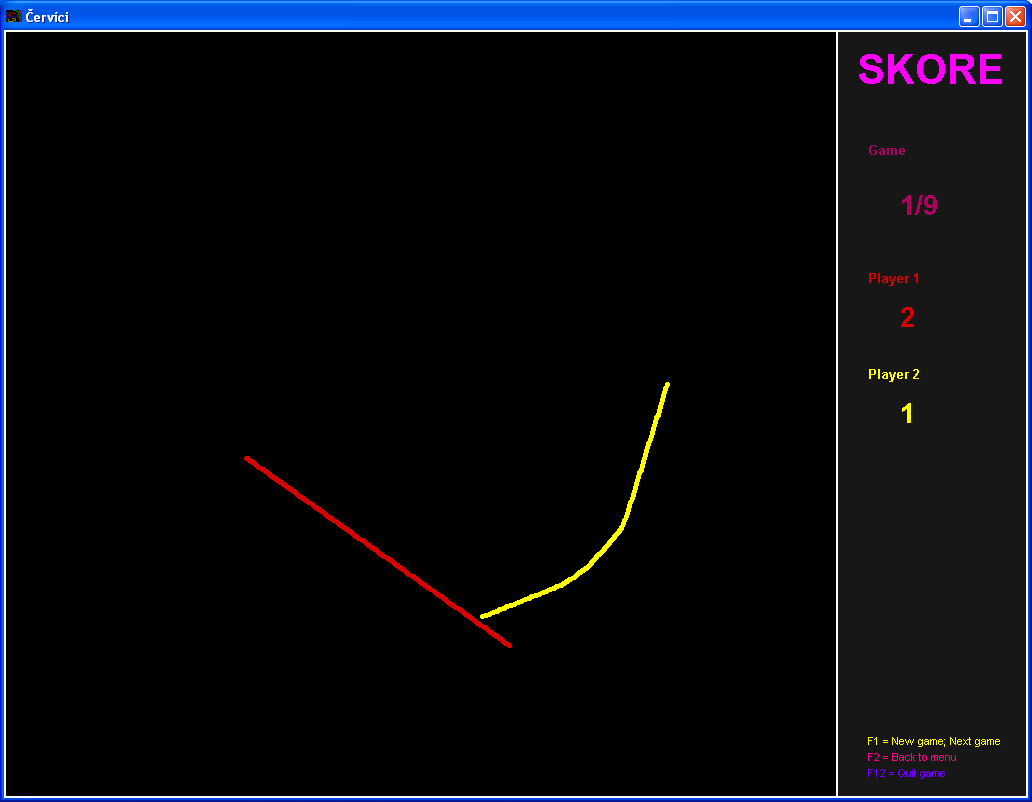
Task: Click the lower-right end of the red worm
Action: (509, 645)
